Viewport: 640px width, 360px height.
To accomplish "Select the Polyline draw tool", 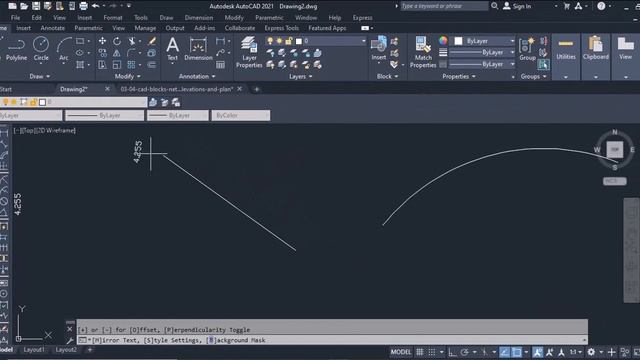I will pos(16,49).
